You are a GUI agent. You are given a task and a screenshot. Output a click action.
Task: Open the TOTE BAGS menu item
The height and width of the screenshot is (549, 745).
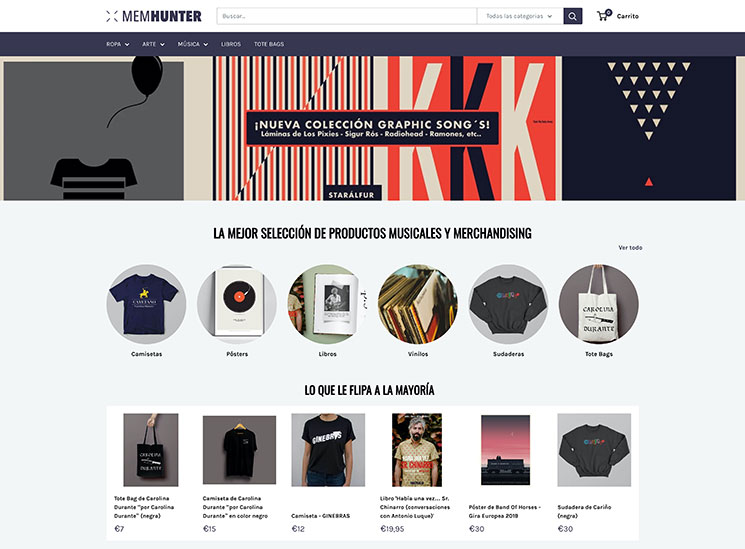click(269, 44)
